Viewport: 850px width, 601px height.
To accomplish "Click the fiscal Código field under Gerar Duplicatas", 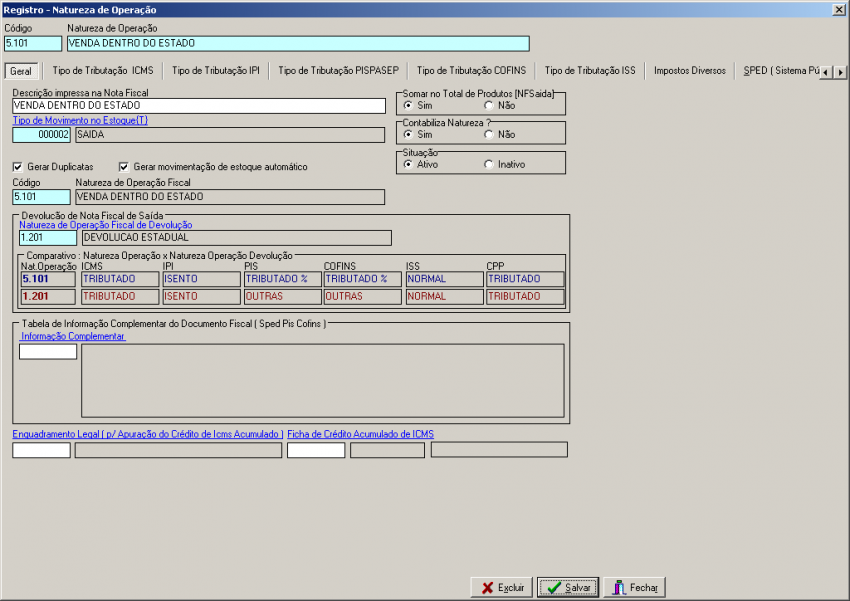I will click(41, 197).
